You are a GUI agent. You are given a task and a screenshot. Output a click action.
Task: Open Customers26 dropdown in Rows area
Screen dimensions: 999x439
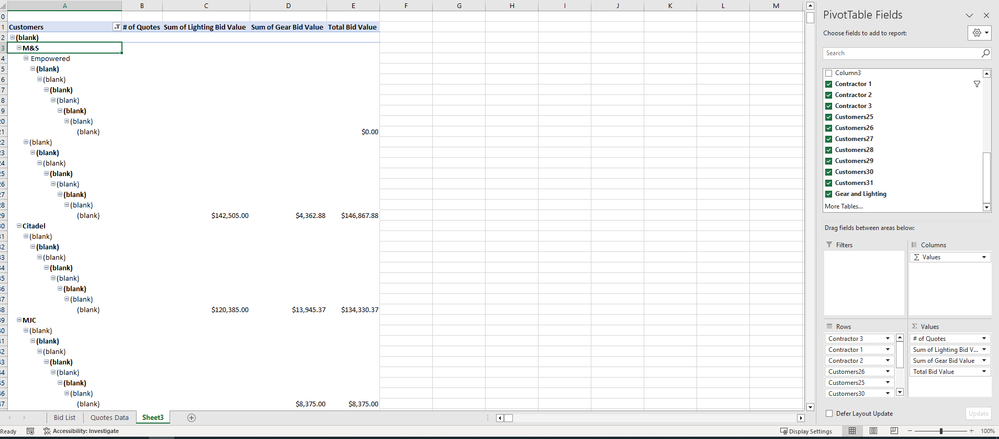point(888,371)
